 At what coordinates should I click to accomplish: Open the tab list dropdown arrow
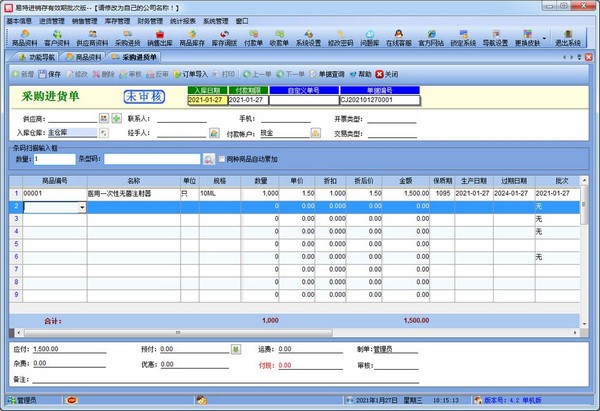[579, 57]
